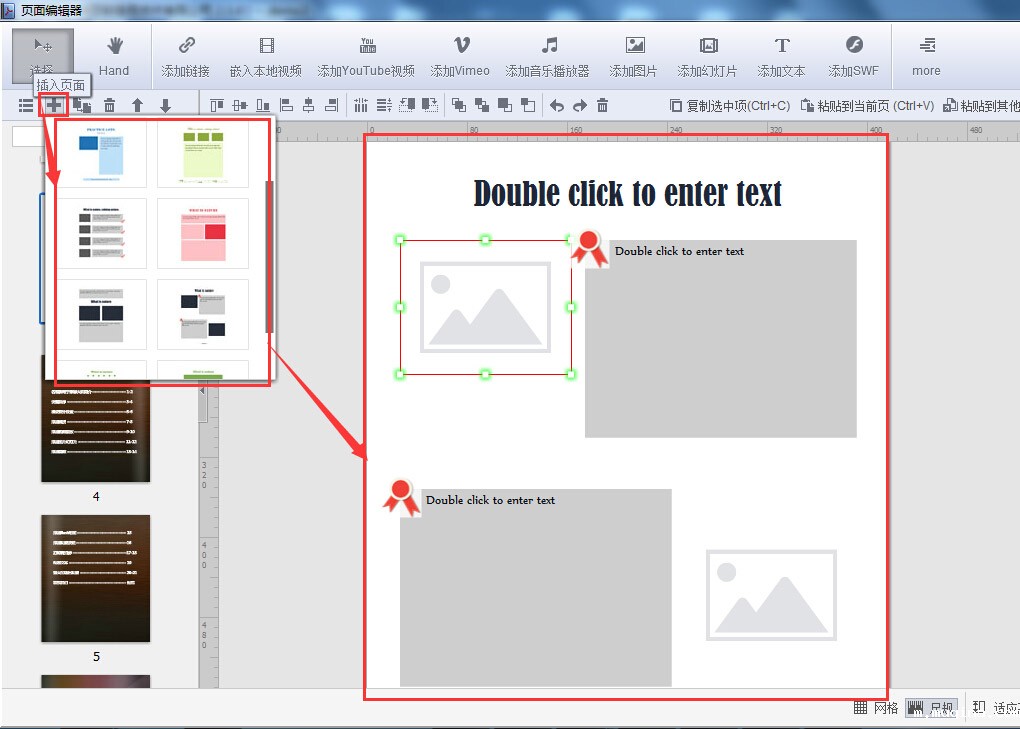The height and width of the screenshot is (729, 1020).
Task: Click the move page down arrow
Action: [x=165, y=105]
